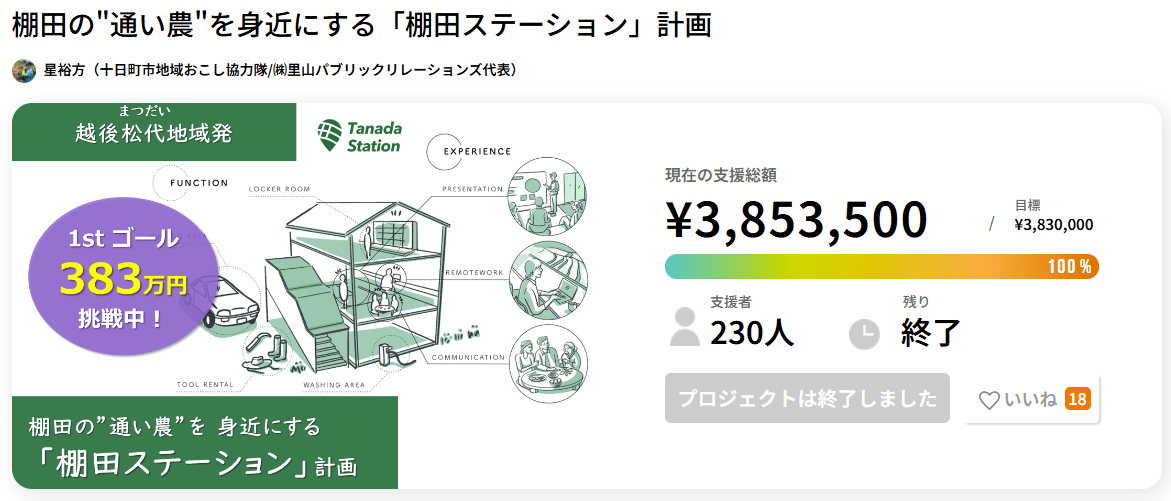Image resolution: width=1171 pixels, height=501 pixels.
Task: Click the 100% label on progress bar
Action: coord(1069,266)
